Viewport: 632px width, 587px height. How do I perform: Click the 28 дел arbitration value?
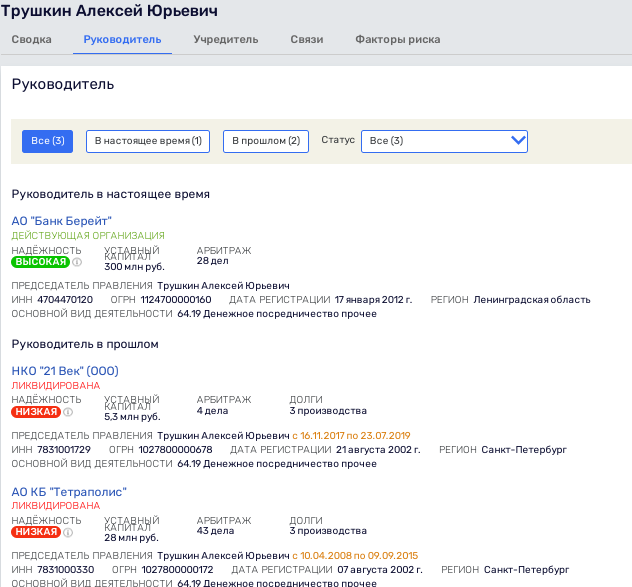pyautogui.click(x=212, y=261)
